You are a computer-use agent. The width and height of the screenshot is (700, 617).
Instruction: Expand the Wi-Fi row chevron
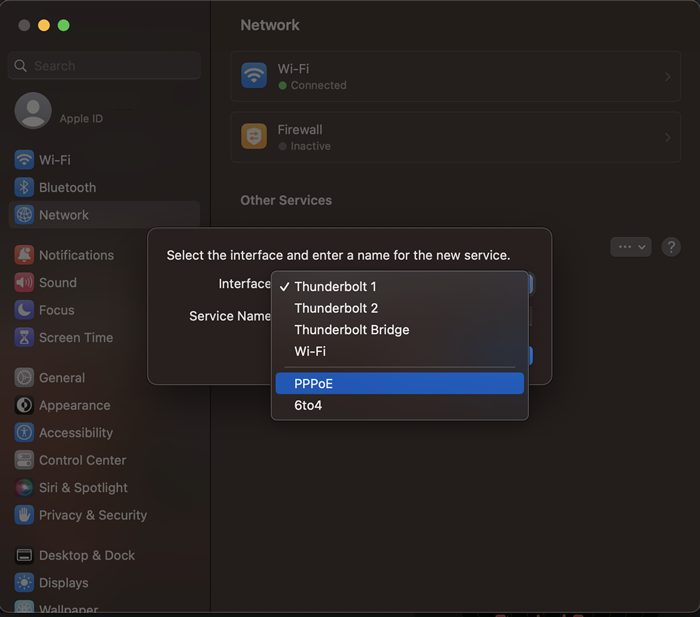(x=668, y=77)
